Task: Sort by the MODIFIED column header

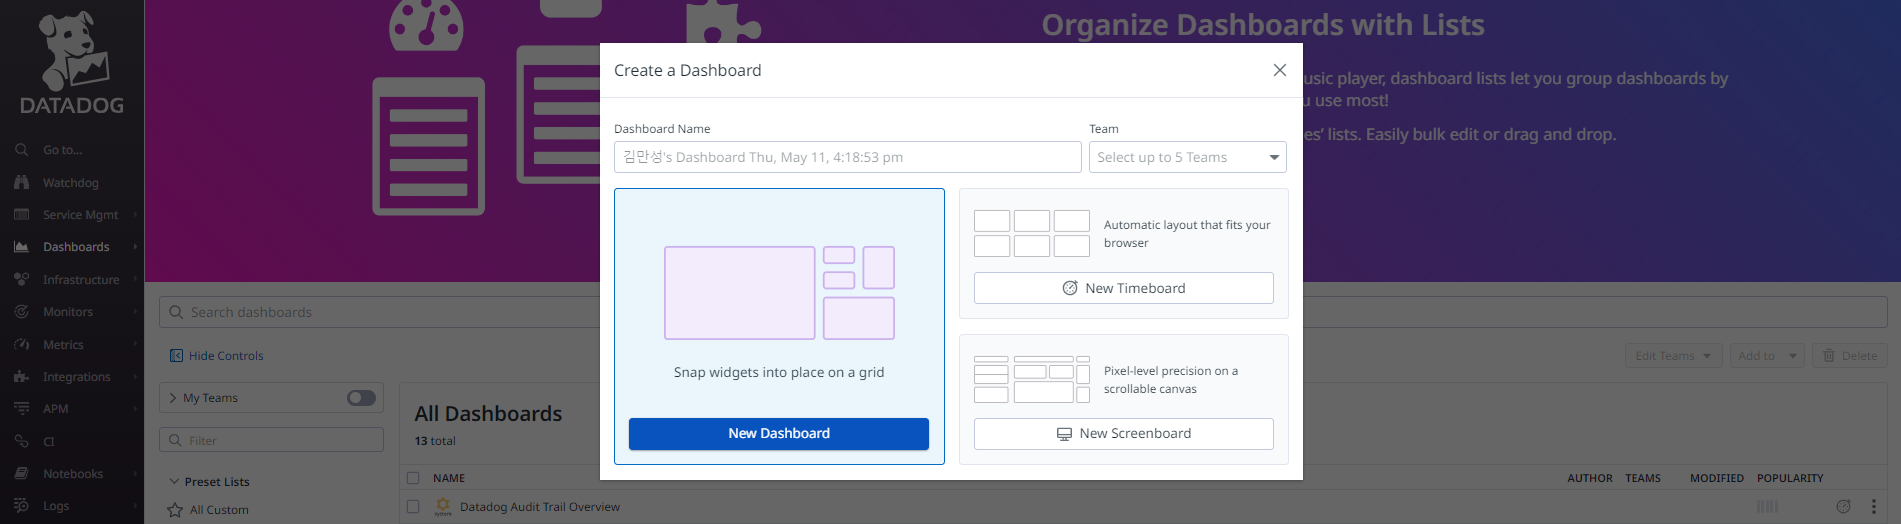Action: 1717,478
